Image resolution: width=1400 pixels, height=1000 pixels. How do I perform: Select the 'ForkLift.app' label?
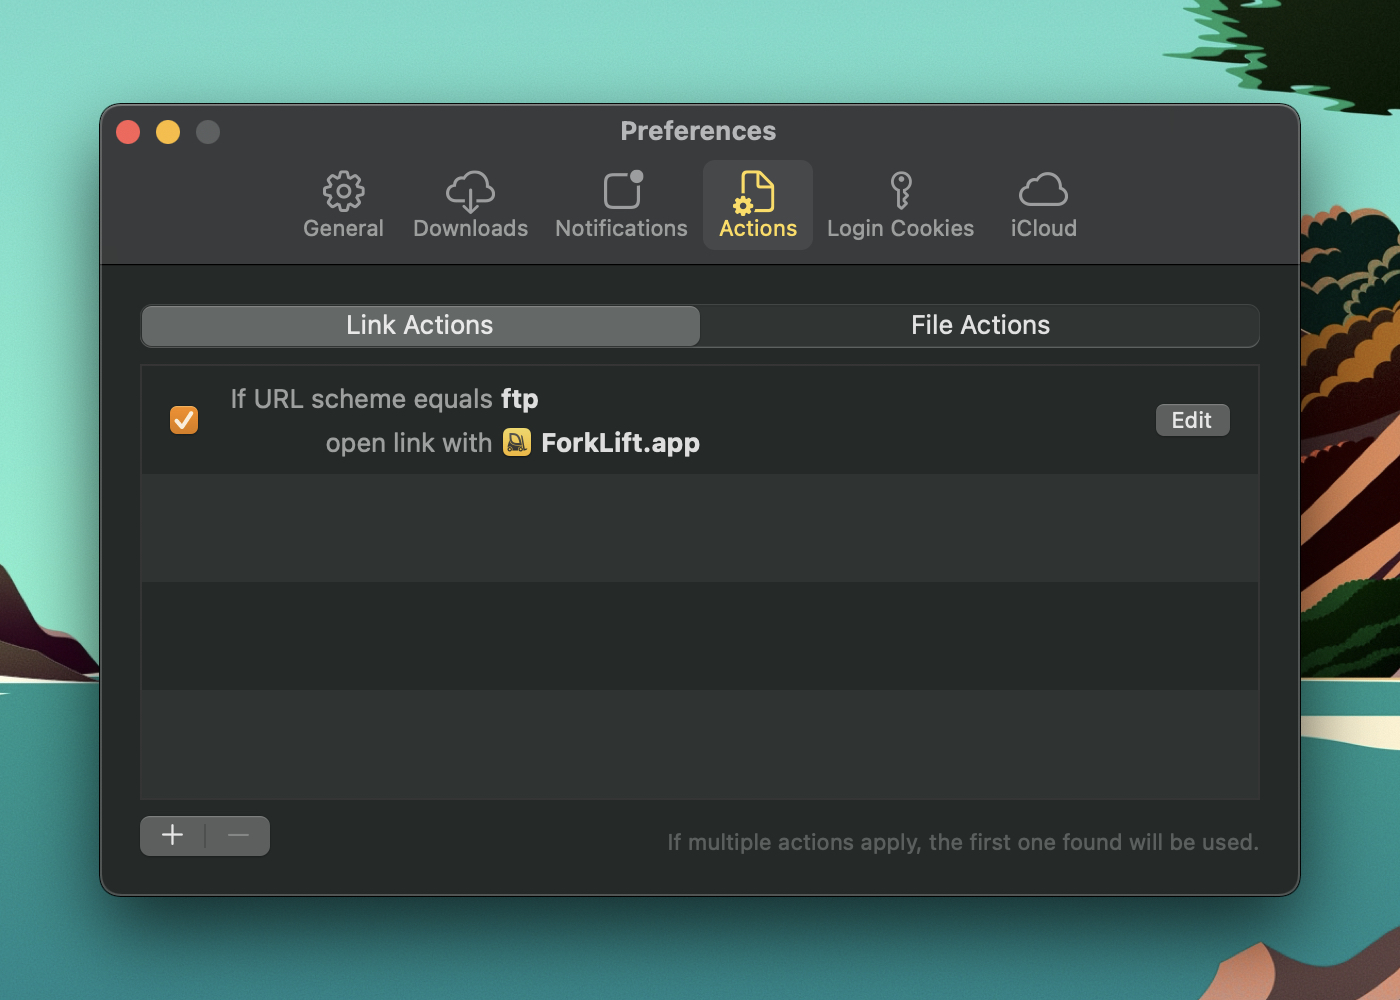coord(620,443)
